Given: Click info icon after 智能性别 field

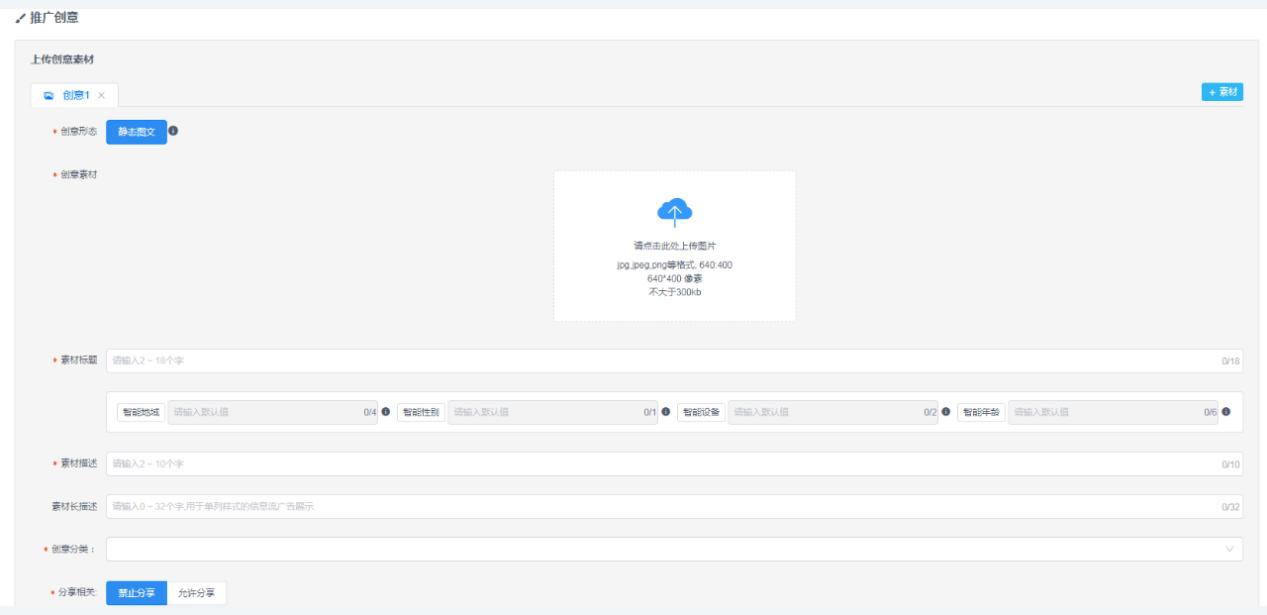Looking at the screenshot, I should [666, 411].
